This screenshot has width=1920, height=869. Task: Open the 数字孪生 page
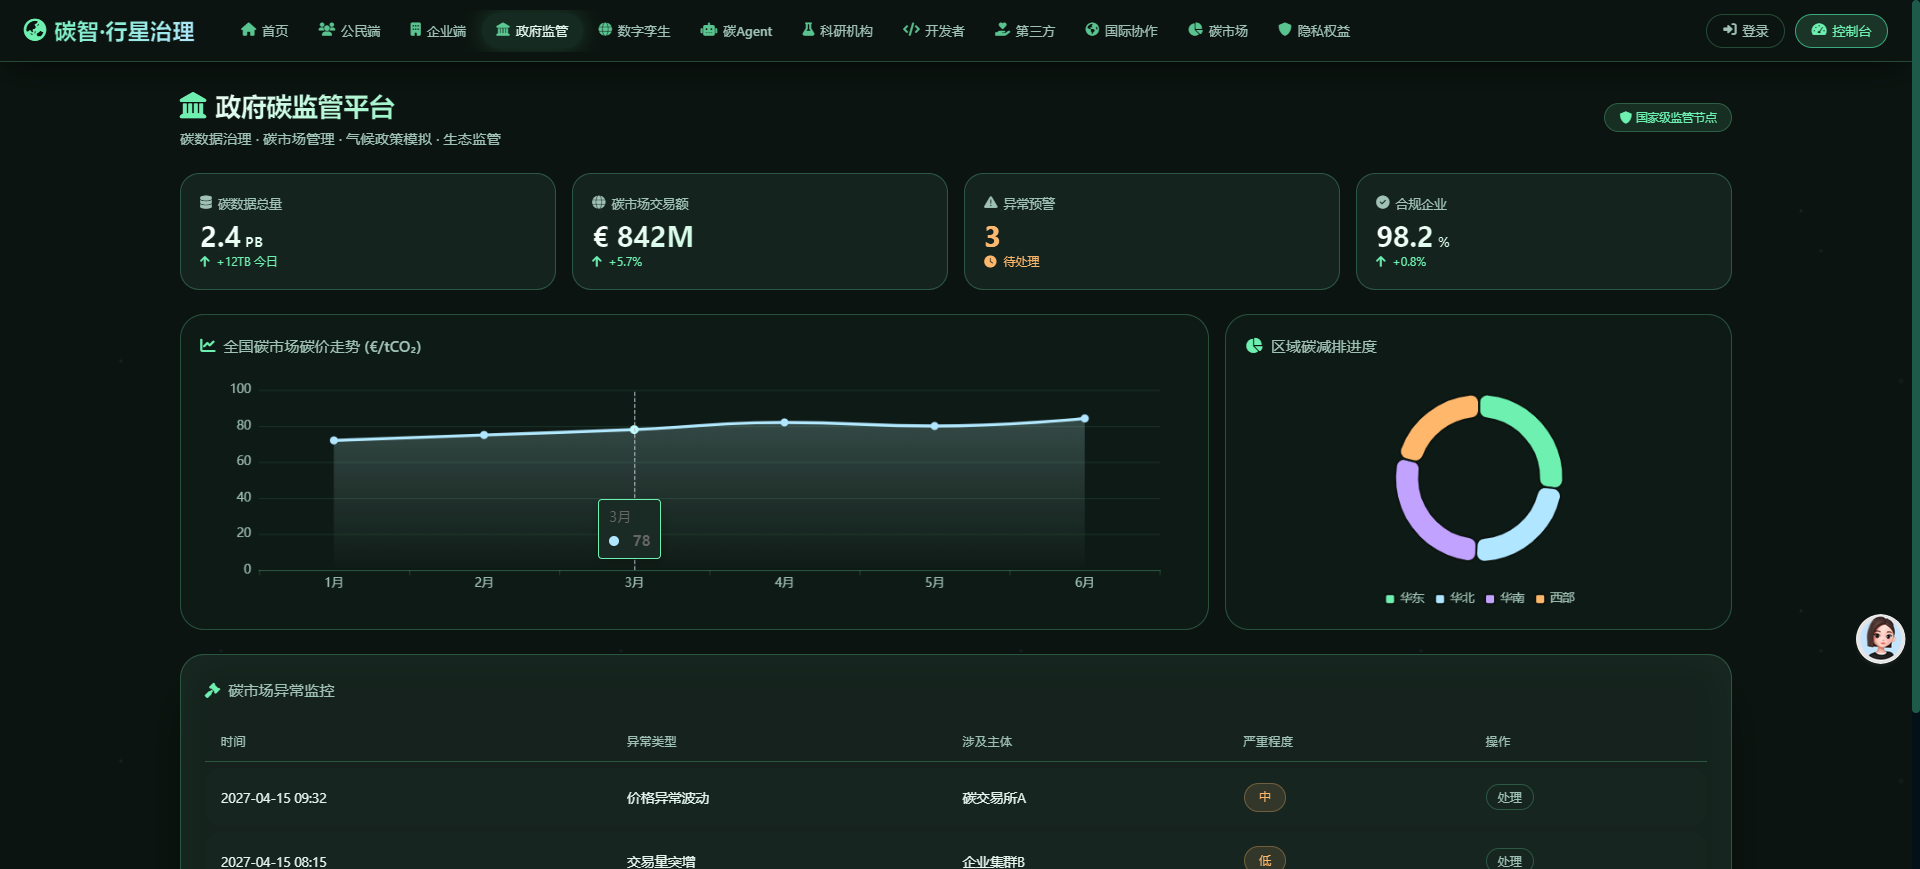[x=634, y=31]
